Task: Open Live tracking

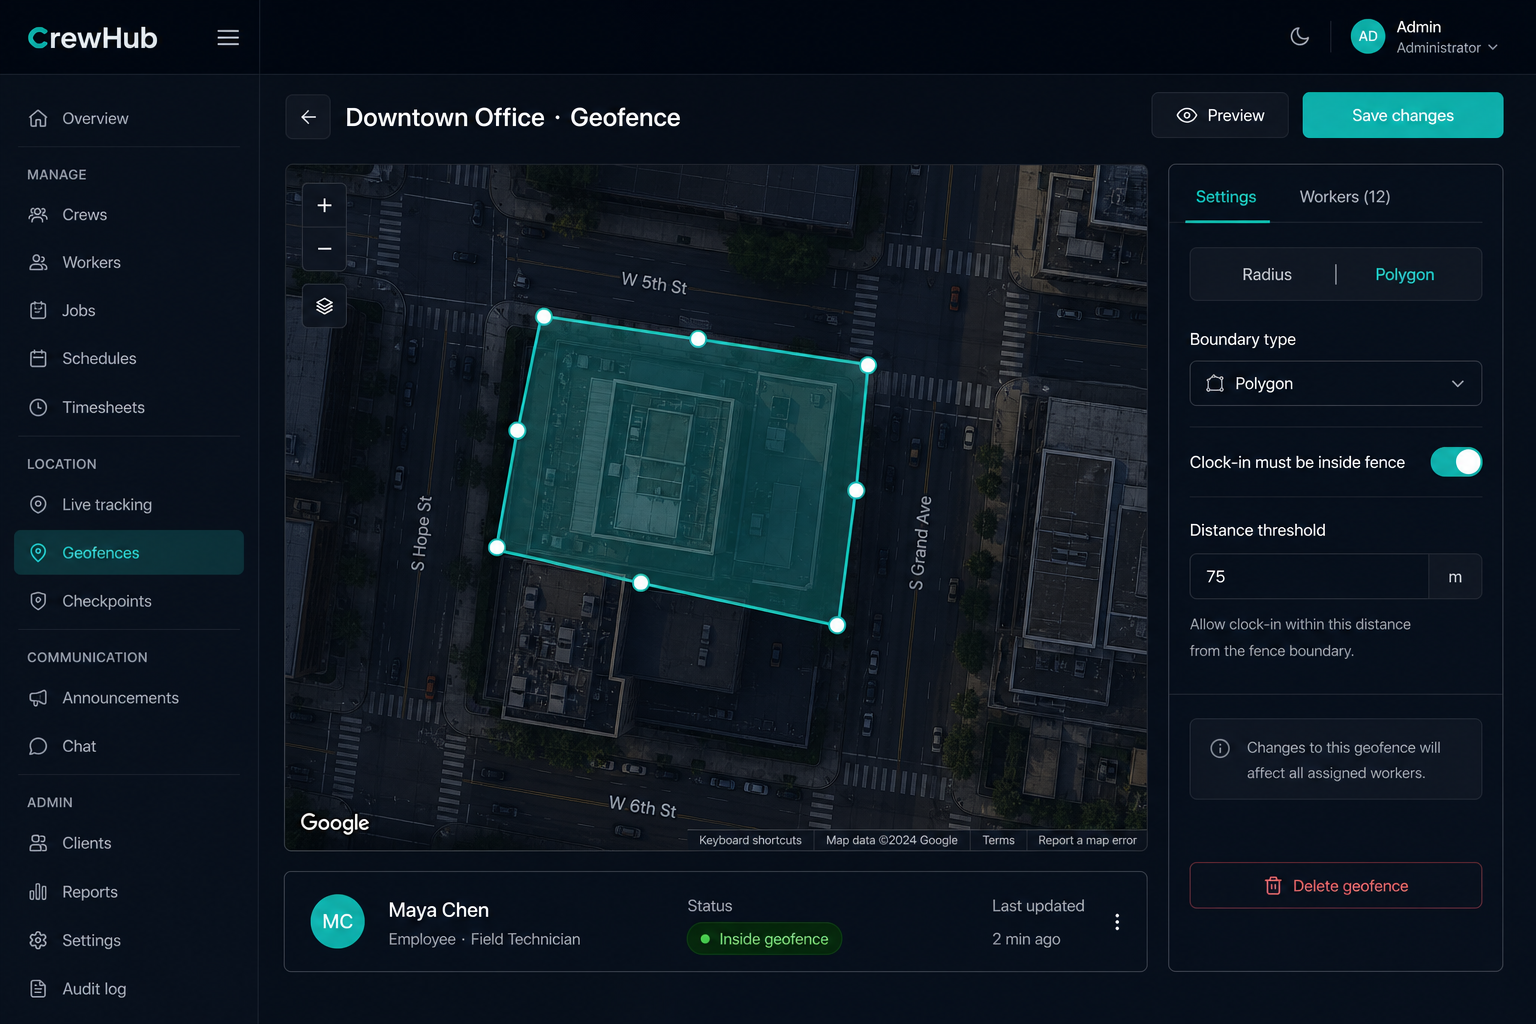Action: 129,505
